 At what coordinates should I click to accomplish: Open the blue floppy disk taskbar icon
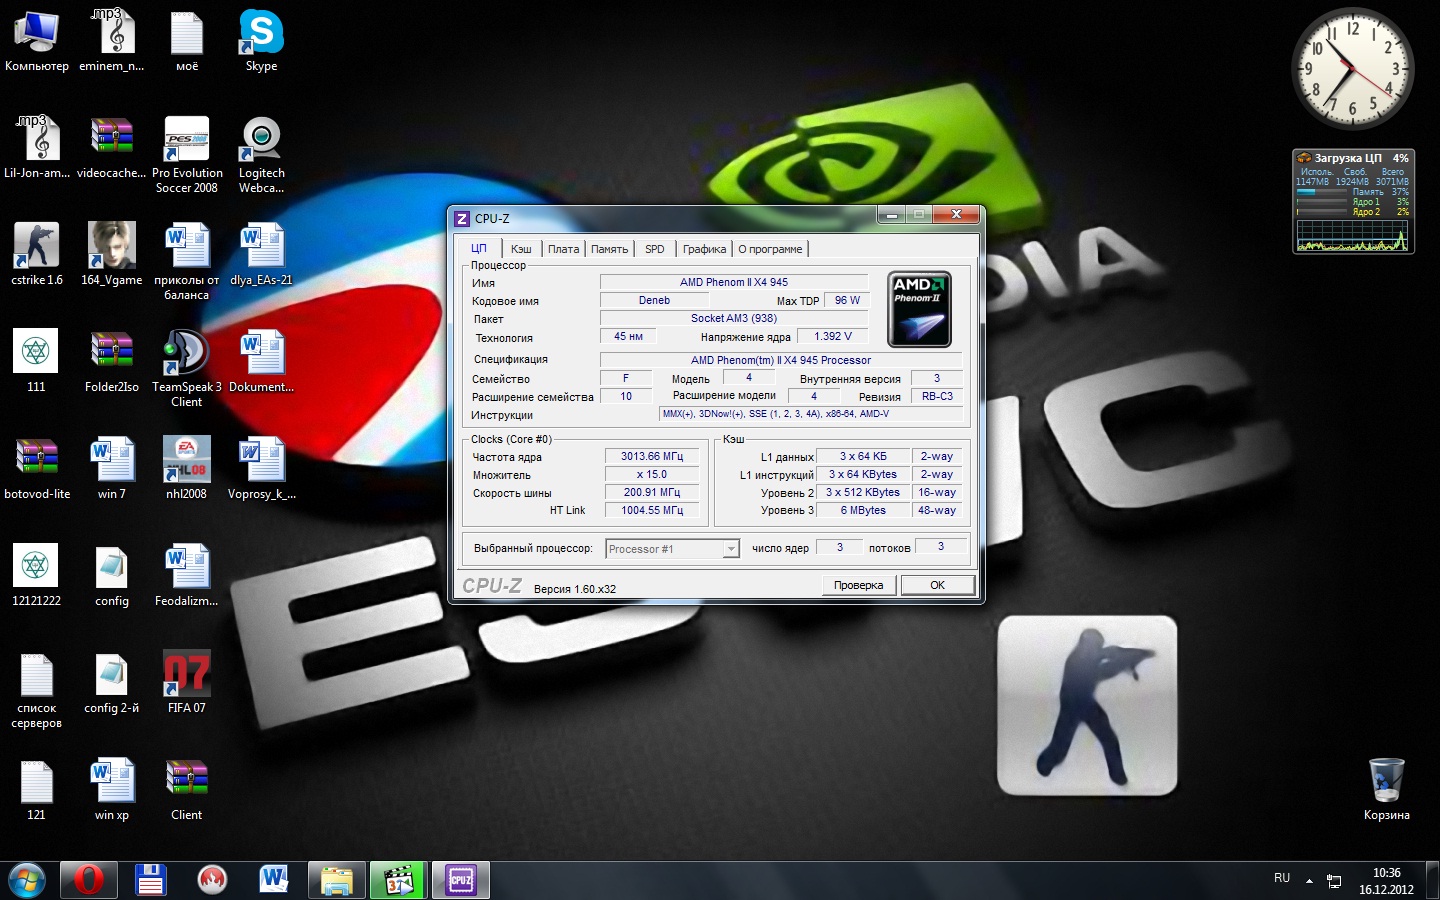(150, 880)
